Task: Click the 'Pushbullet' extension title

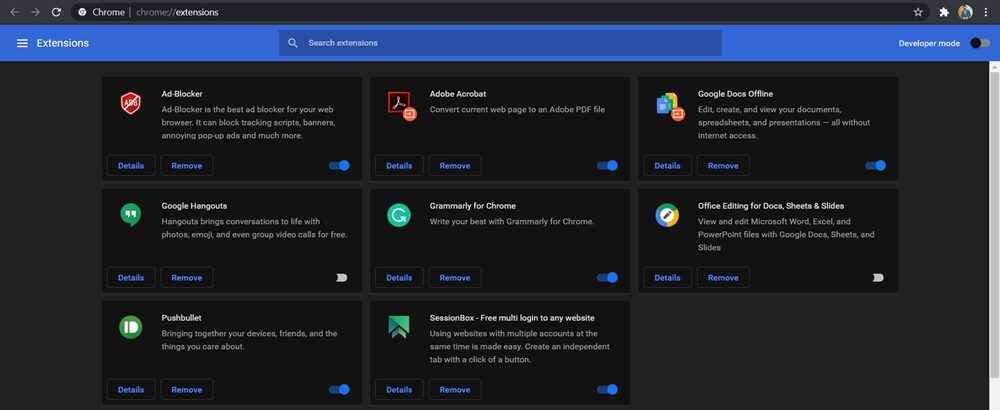Action: tap(182, 318)
